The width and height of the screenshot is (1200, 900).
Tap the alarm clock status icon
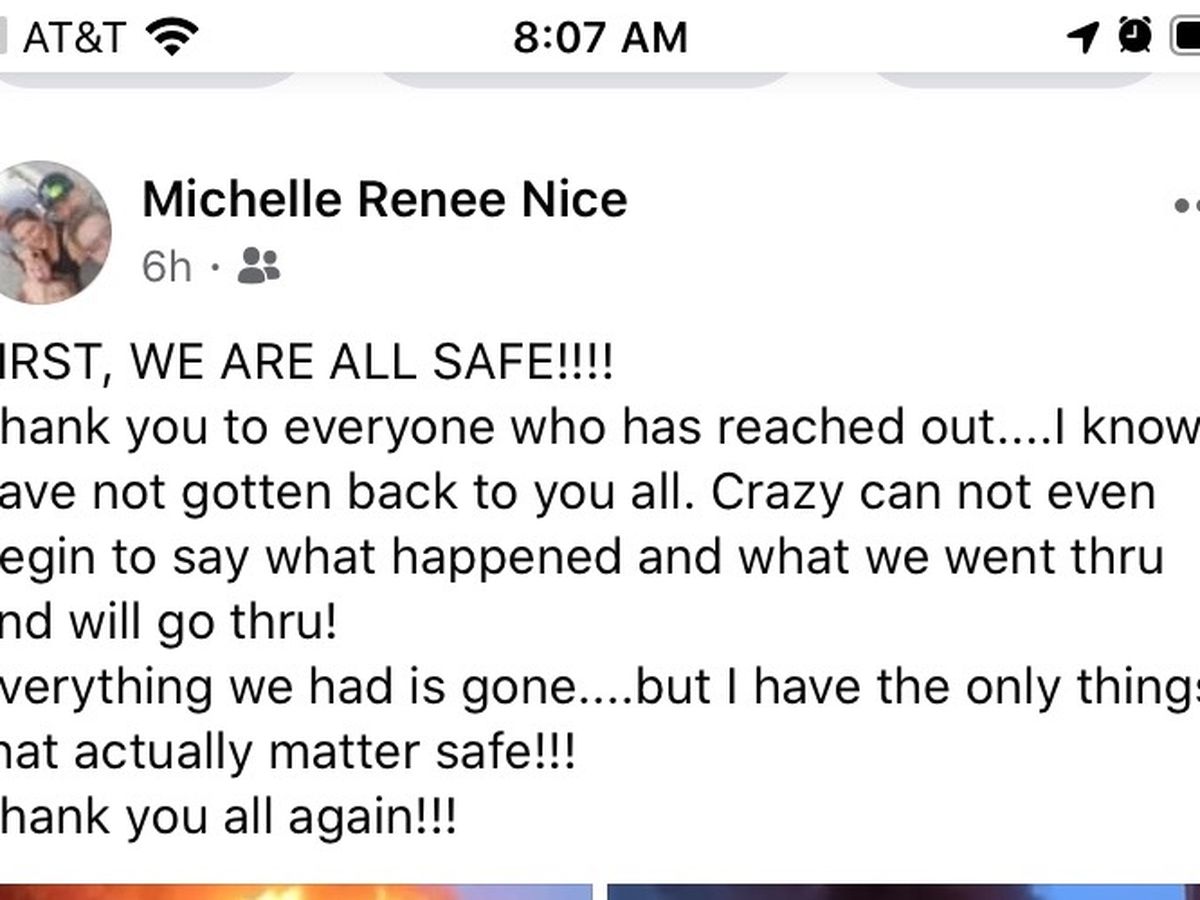tap(1134, 36)
